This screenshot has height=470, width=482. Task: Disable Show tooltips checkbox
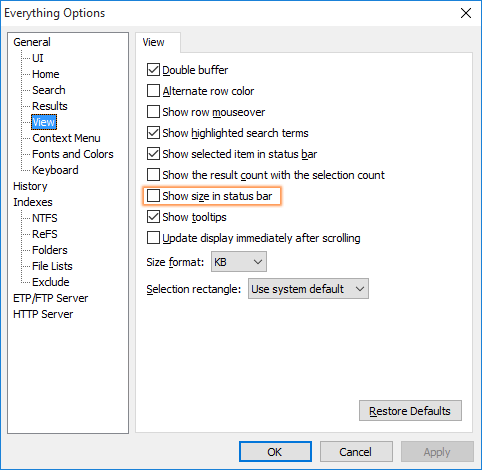153,217
